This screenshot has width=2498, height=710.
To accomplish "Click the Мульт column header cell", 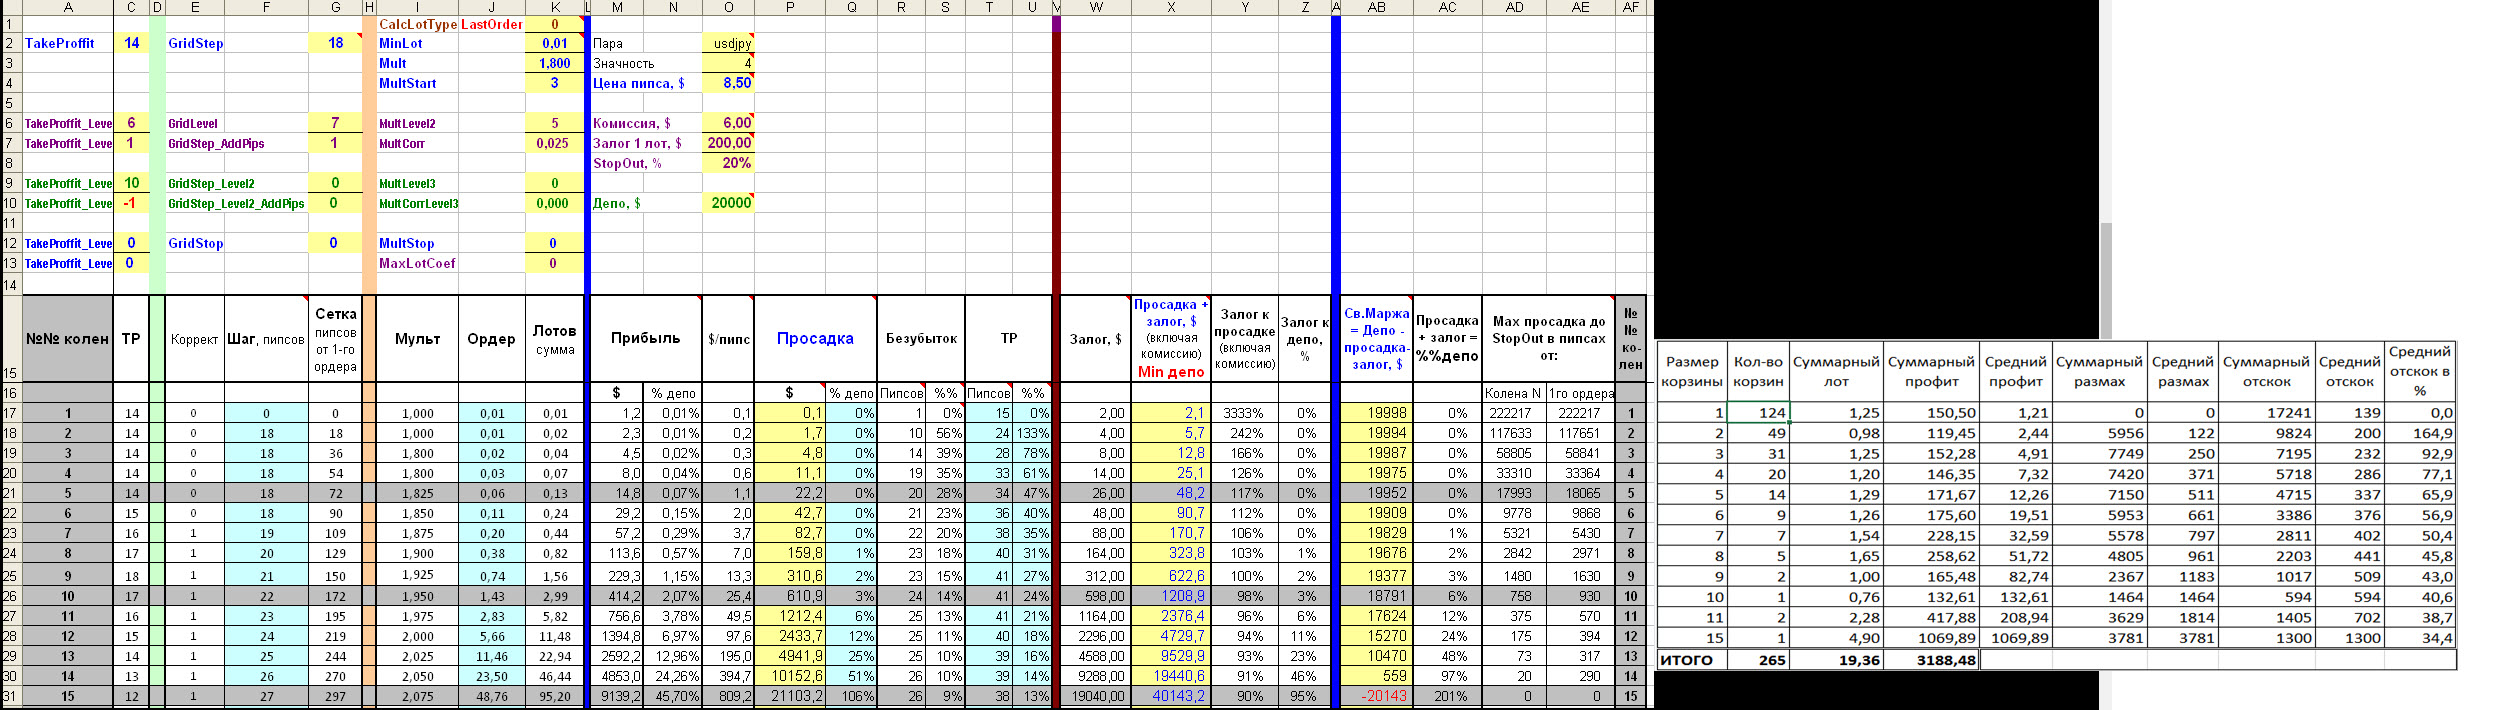I will [x=417, y=339].
